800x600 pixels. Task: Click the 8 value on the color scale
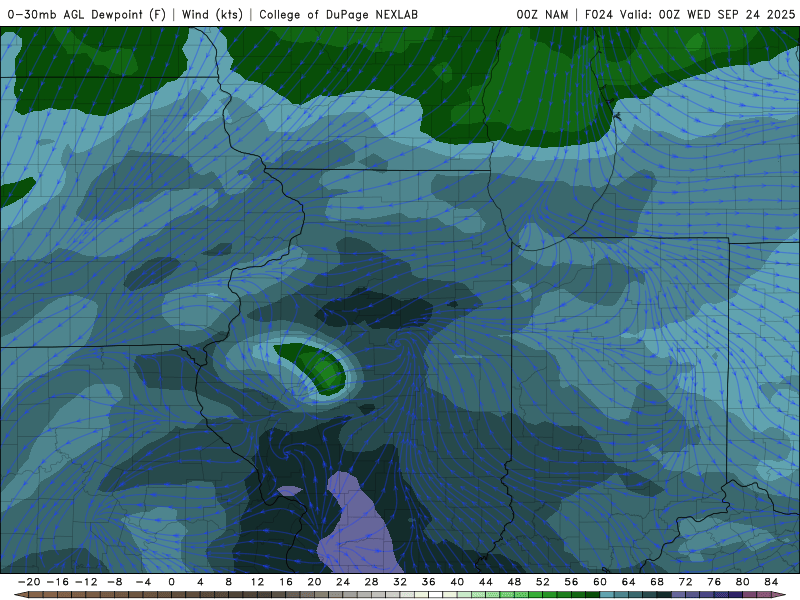pos(229,582)
